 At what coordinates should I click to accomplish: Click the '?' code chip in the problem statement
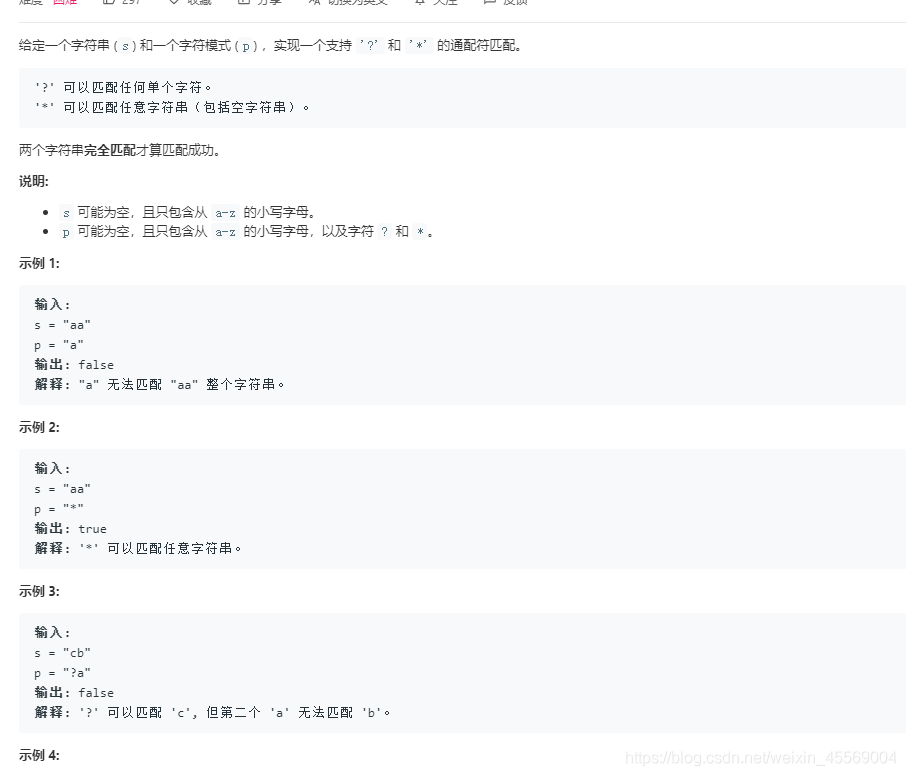[370, 46]
